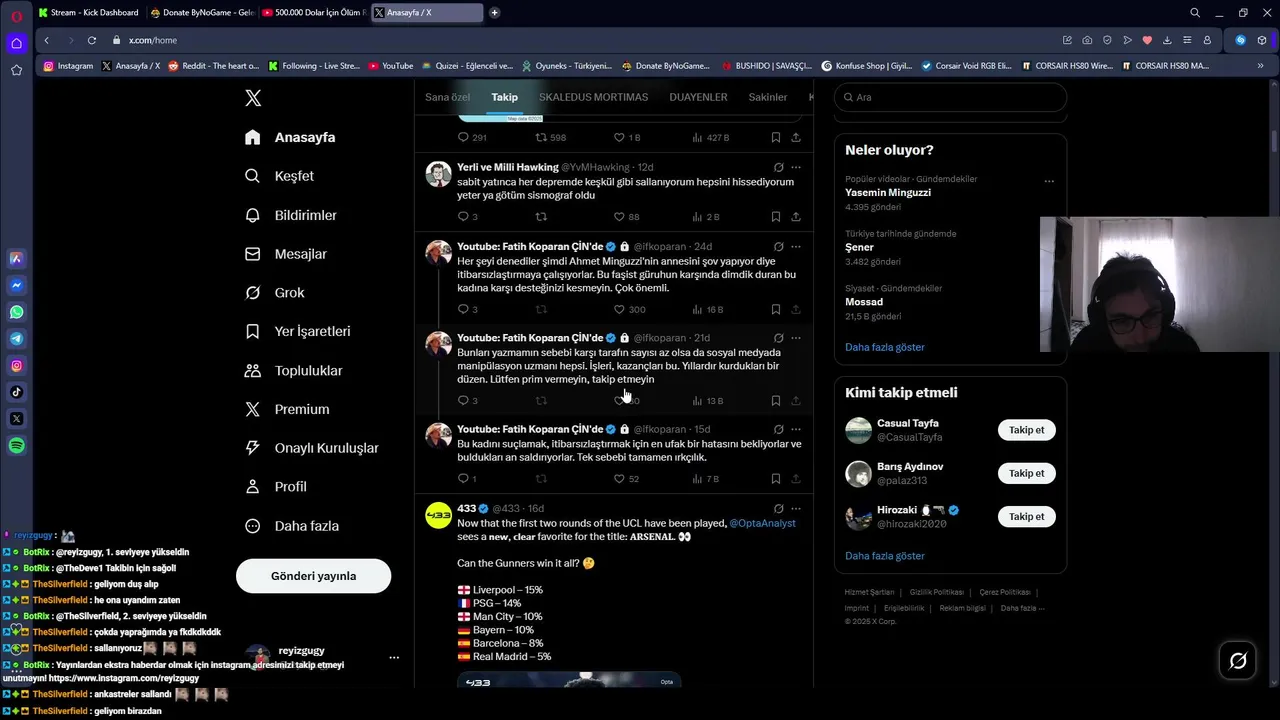Open Opera sidebar Messenger icon
This screenshot has width=1280, height=720.
click(x=16, y=285)
